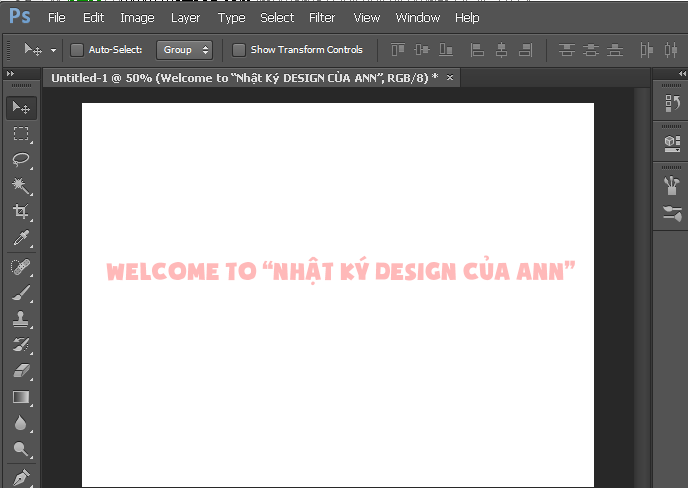
Task: Select the Eraser tool
Action: pyautogui.click(x=21, y=371)
